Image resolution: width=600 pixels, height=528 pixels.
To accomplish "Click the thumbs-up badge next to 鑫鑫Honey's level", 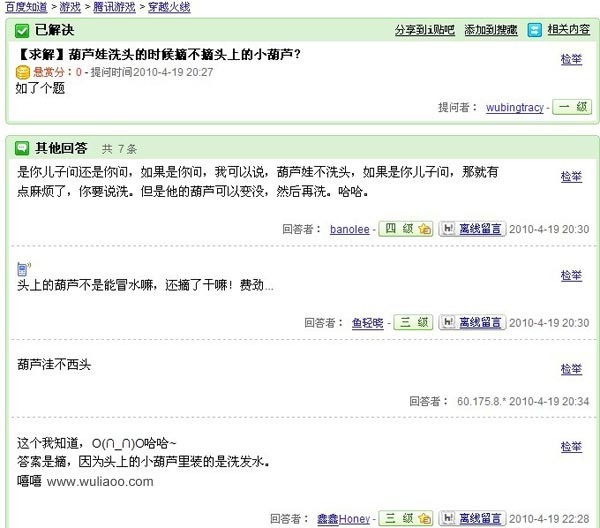I will pos(425,518).
